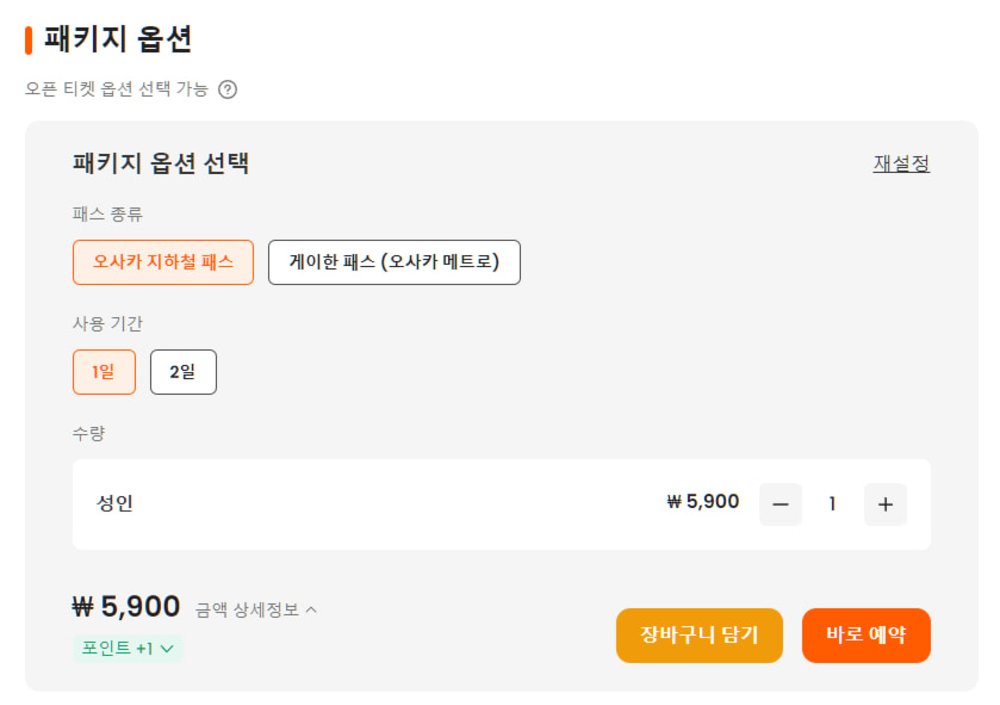
Task: Click the 오픈 티켓 옵션 선택 가능 text
Action: pyautogui.click(x=116, y=90)
